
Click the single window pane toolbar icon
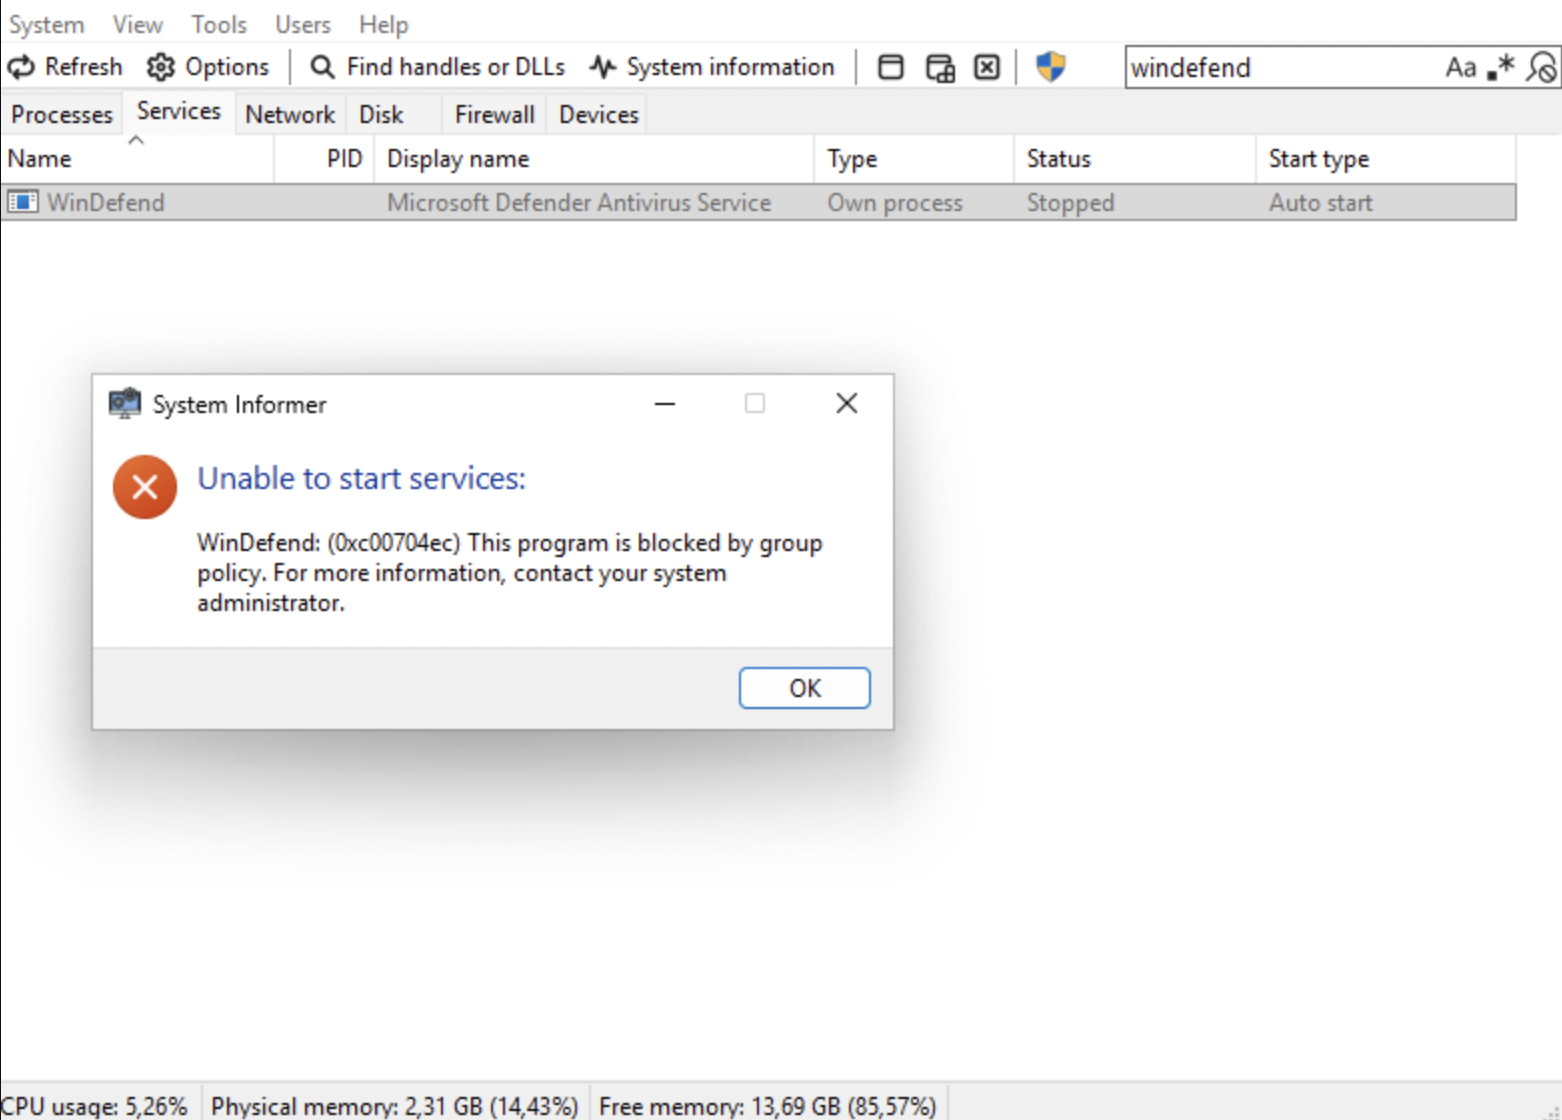tap(889, 66)
